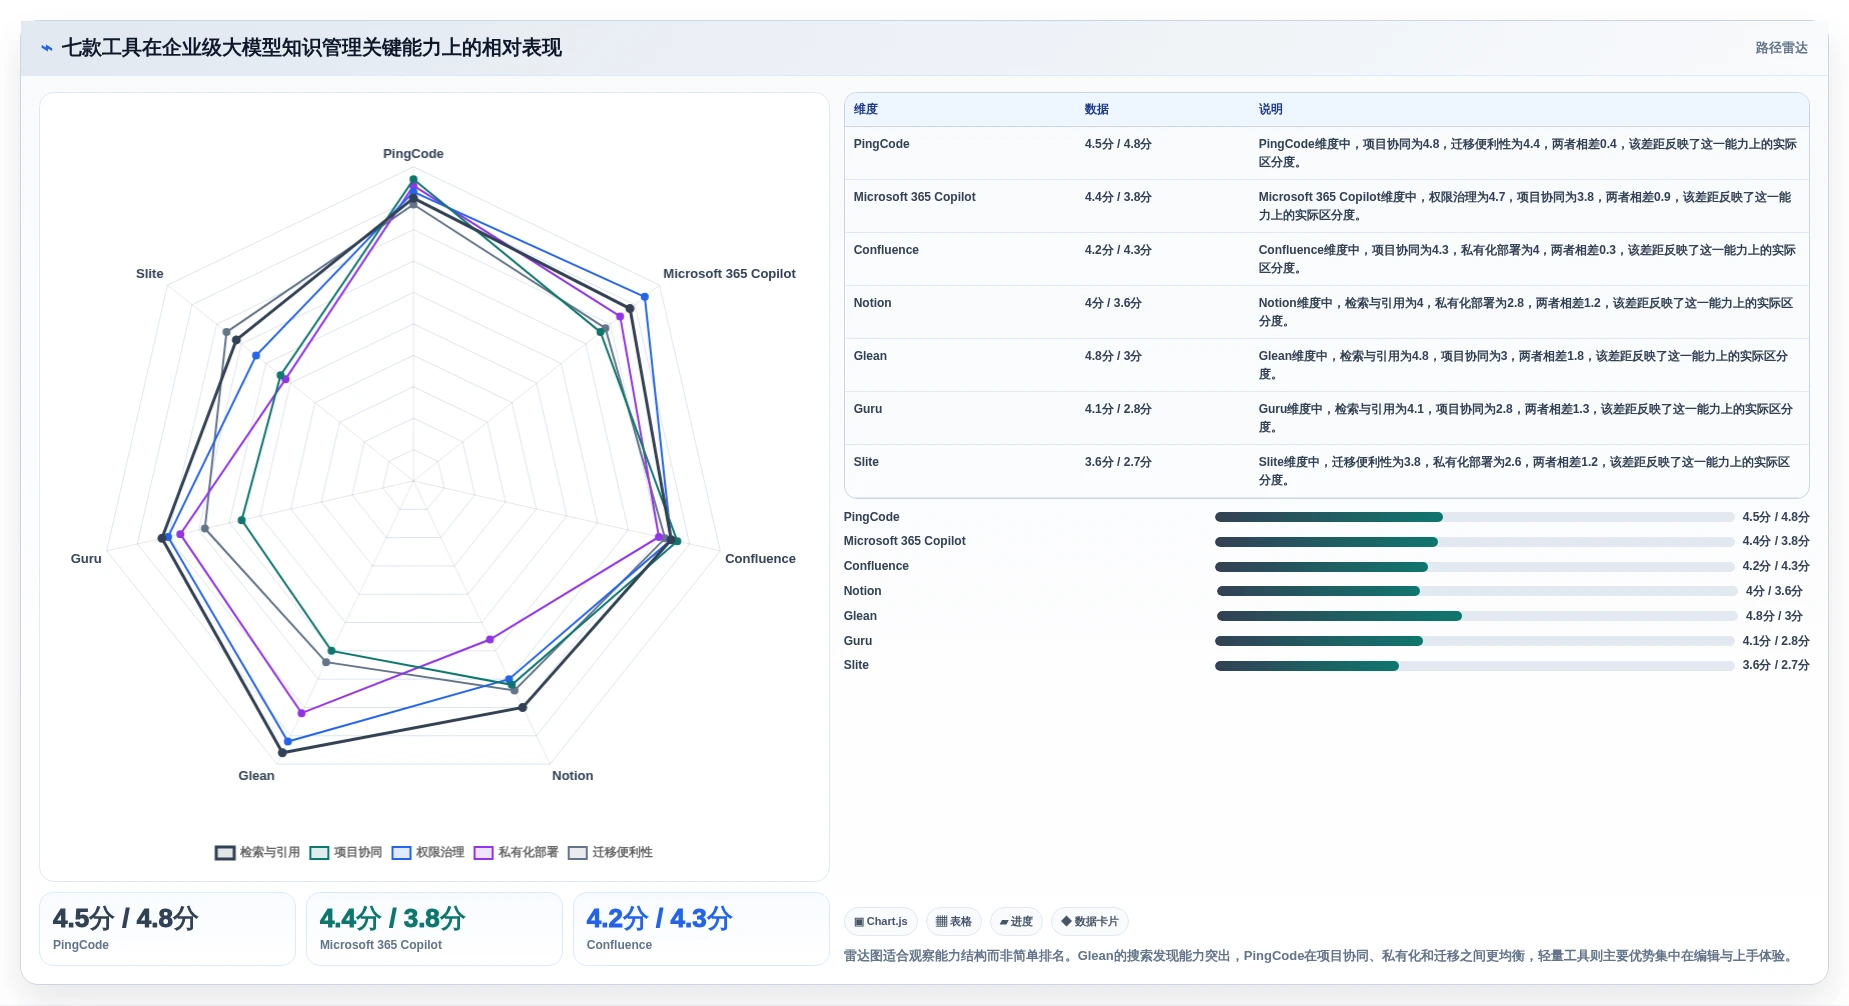Viewport: 1849px width, 1006px height.
Task: Click the Microsoft 365 Copilot progress bar
Action: 1474,542
